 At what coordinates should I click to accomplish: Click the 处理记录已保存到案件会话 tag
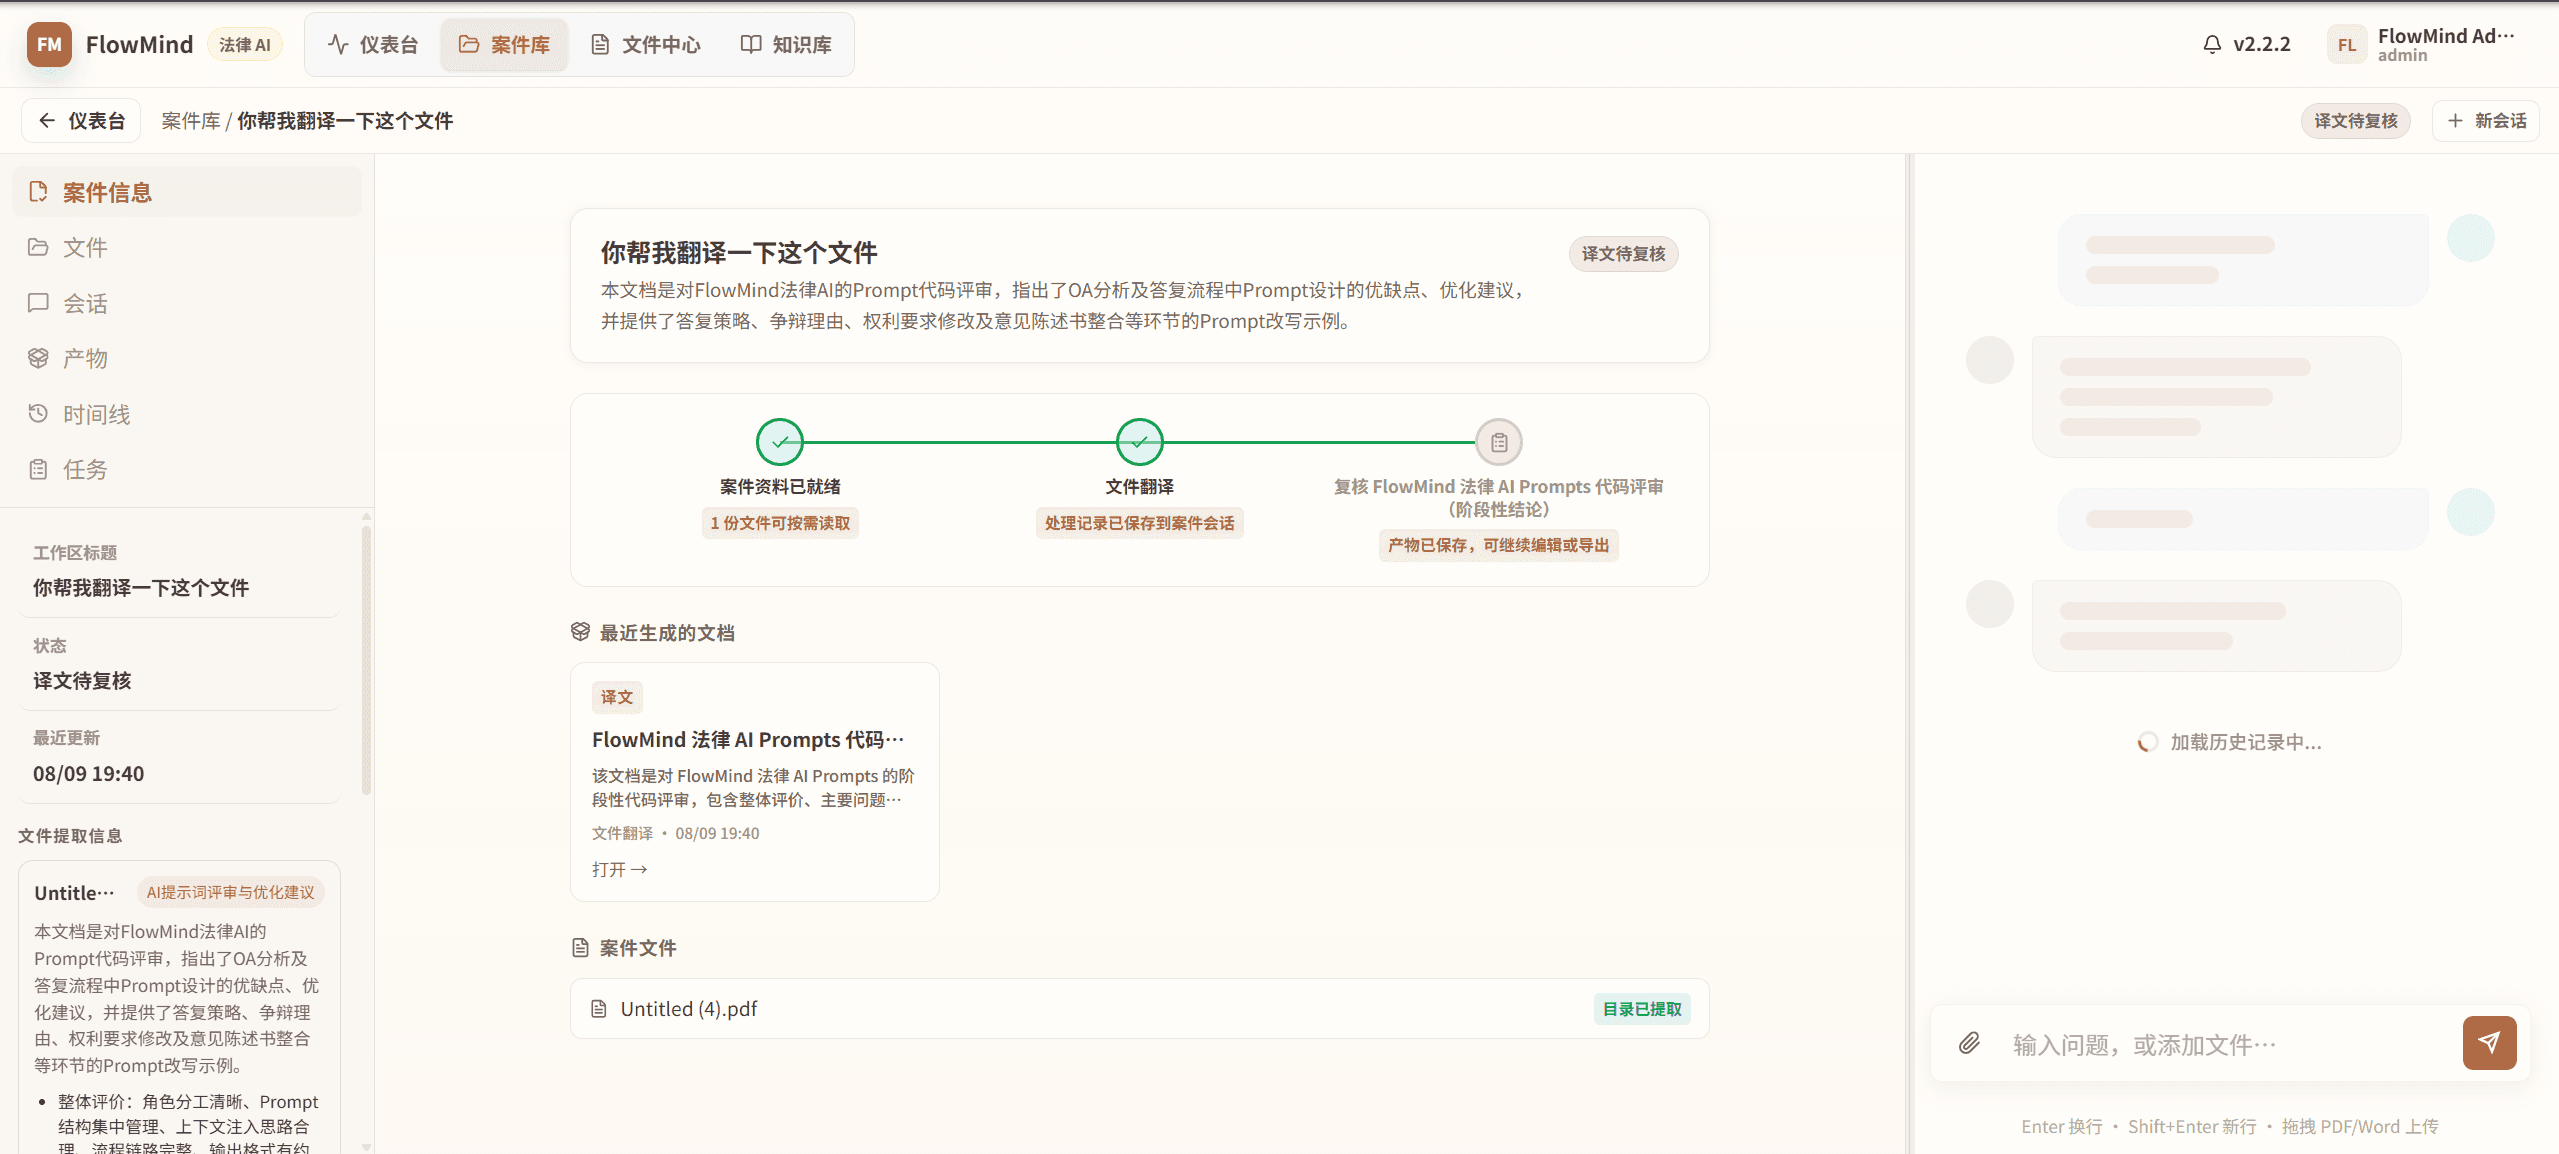pos(1139,523)
